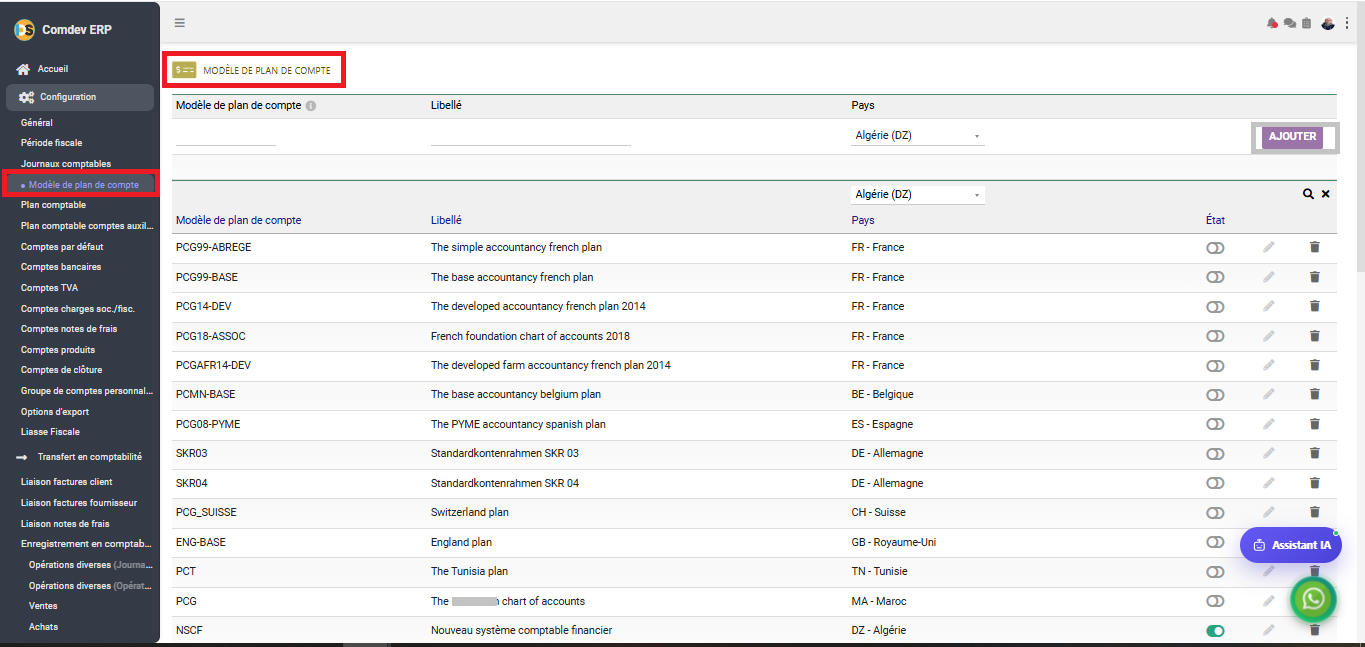
Task: Delete the PCG14-DEV row
Action: coord(1315,306)
